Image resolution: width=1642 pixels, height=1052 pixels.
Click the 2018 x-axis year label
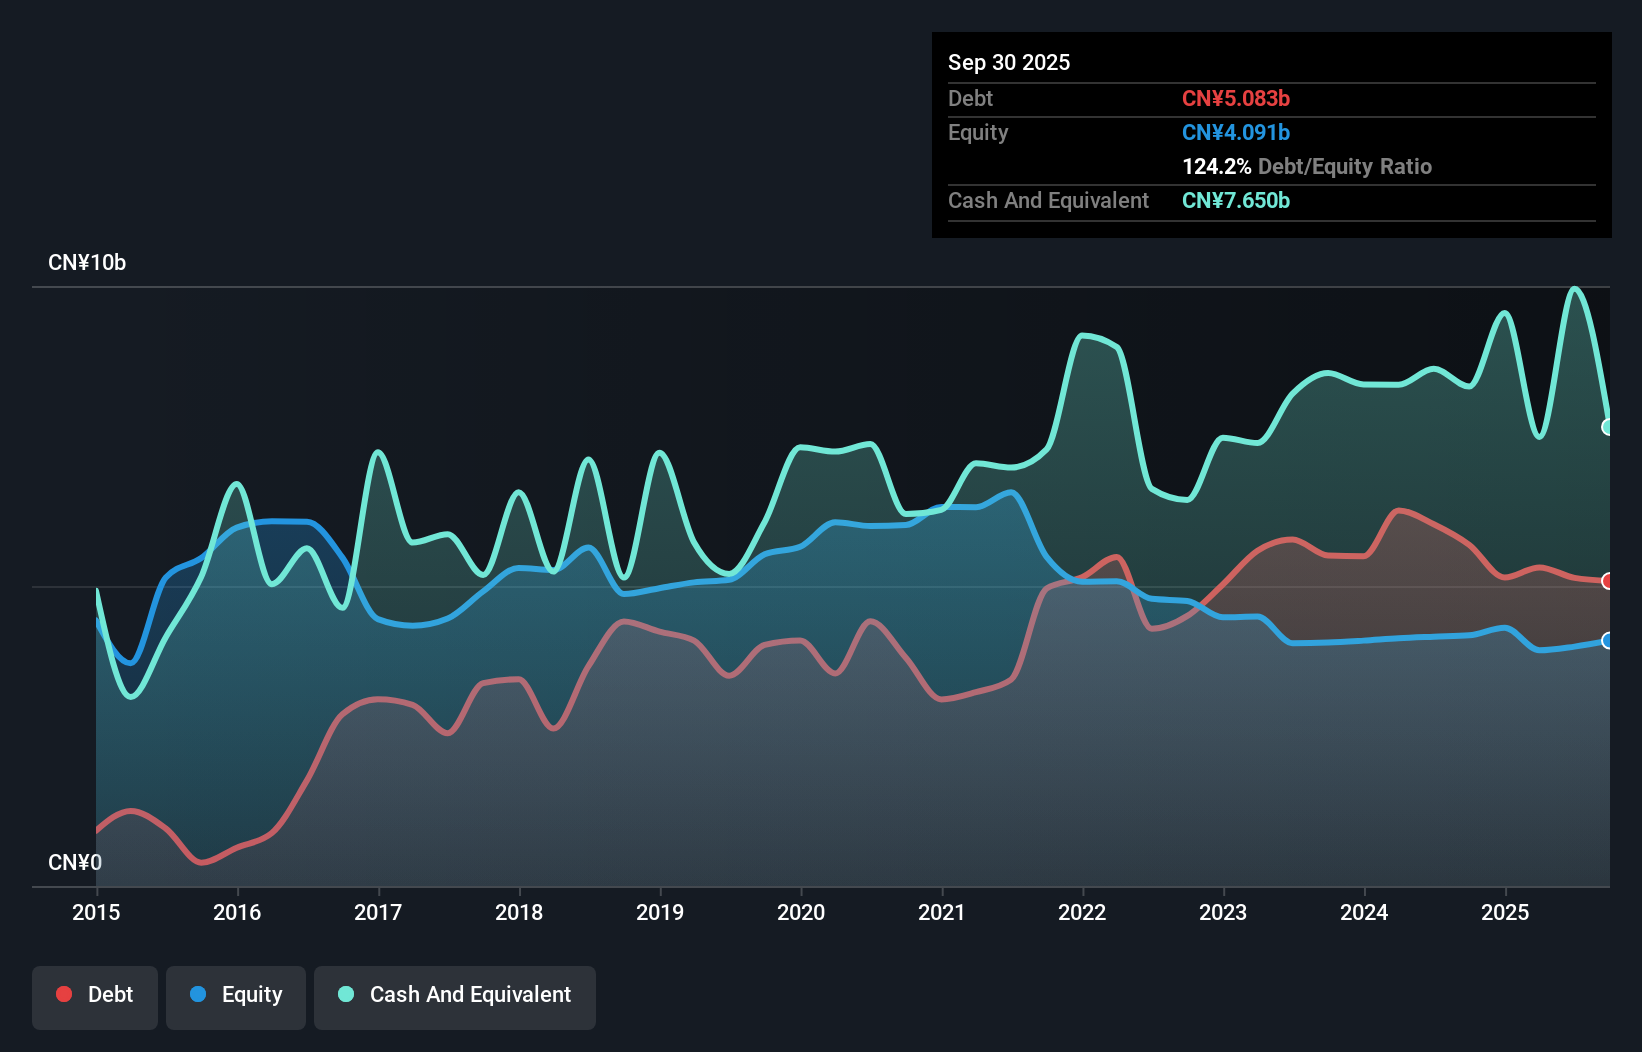coord(519,912)
